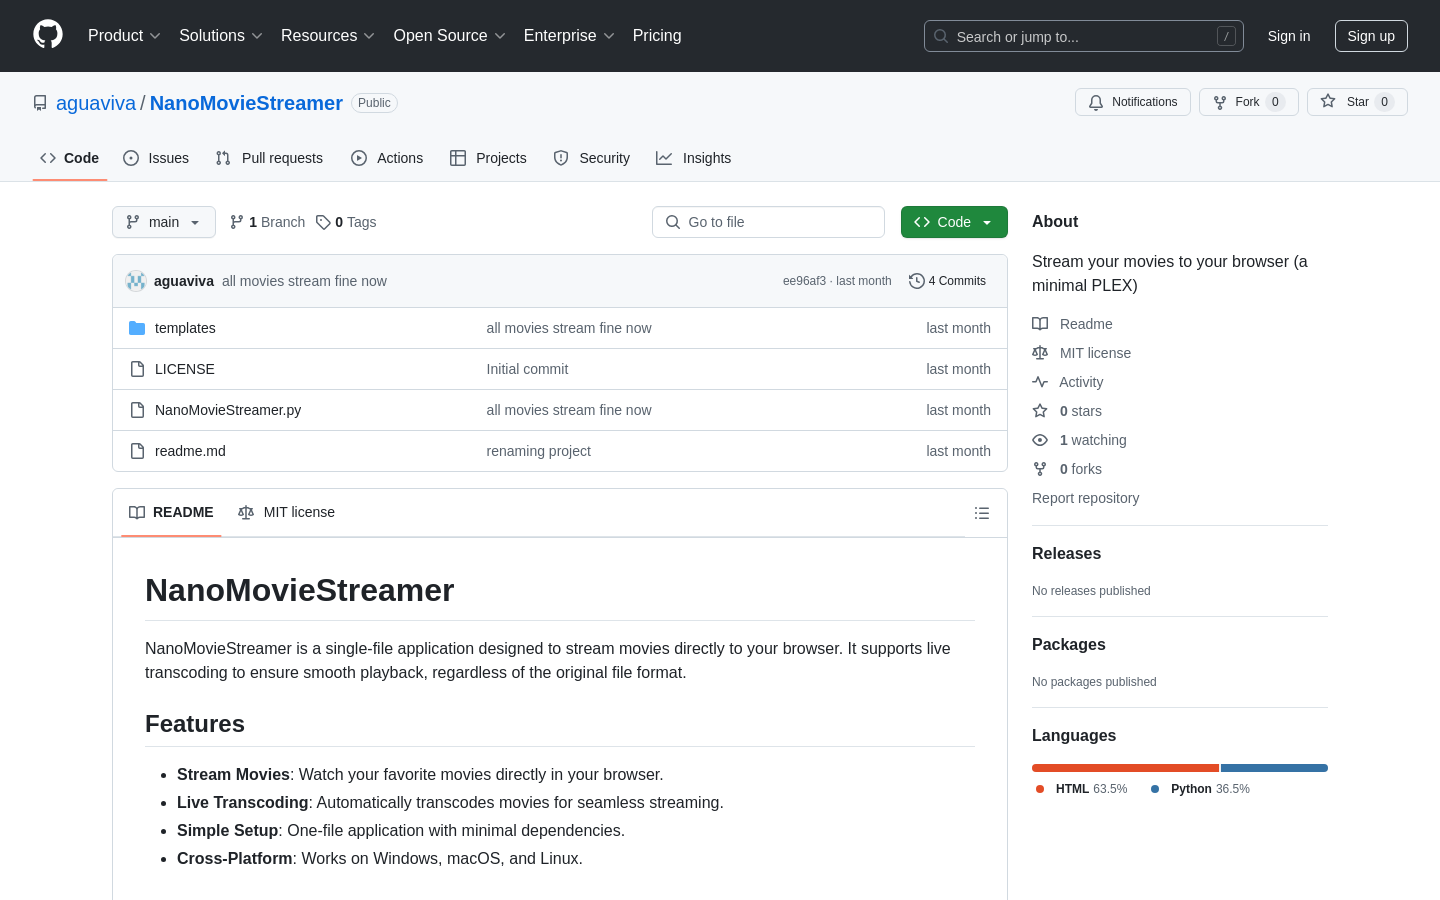
Task: Expand the Product menu
Action: [124, 36]
